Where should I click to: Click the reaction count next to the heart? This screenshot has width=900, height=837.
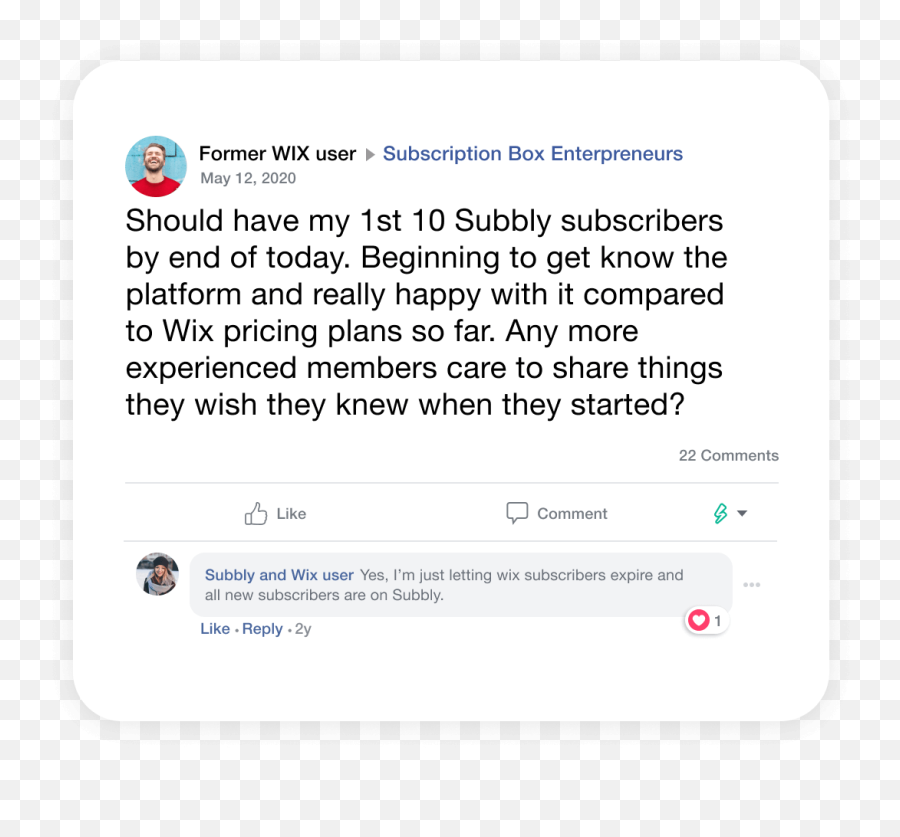click(x=718, y=621)
